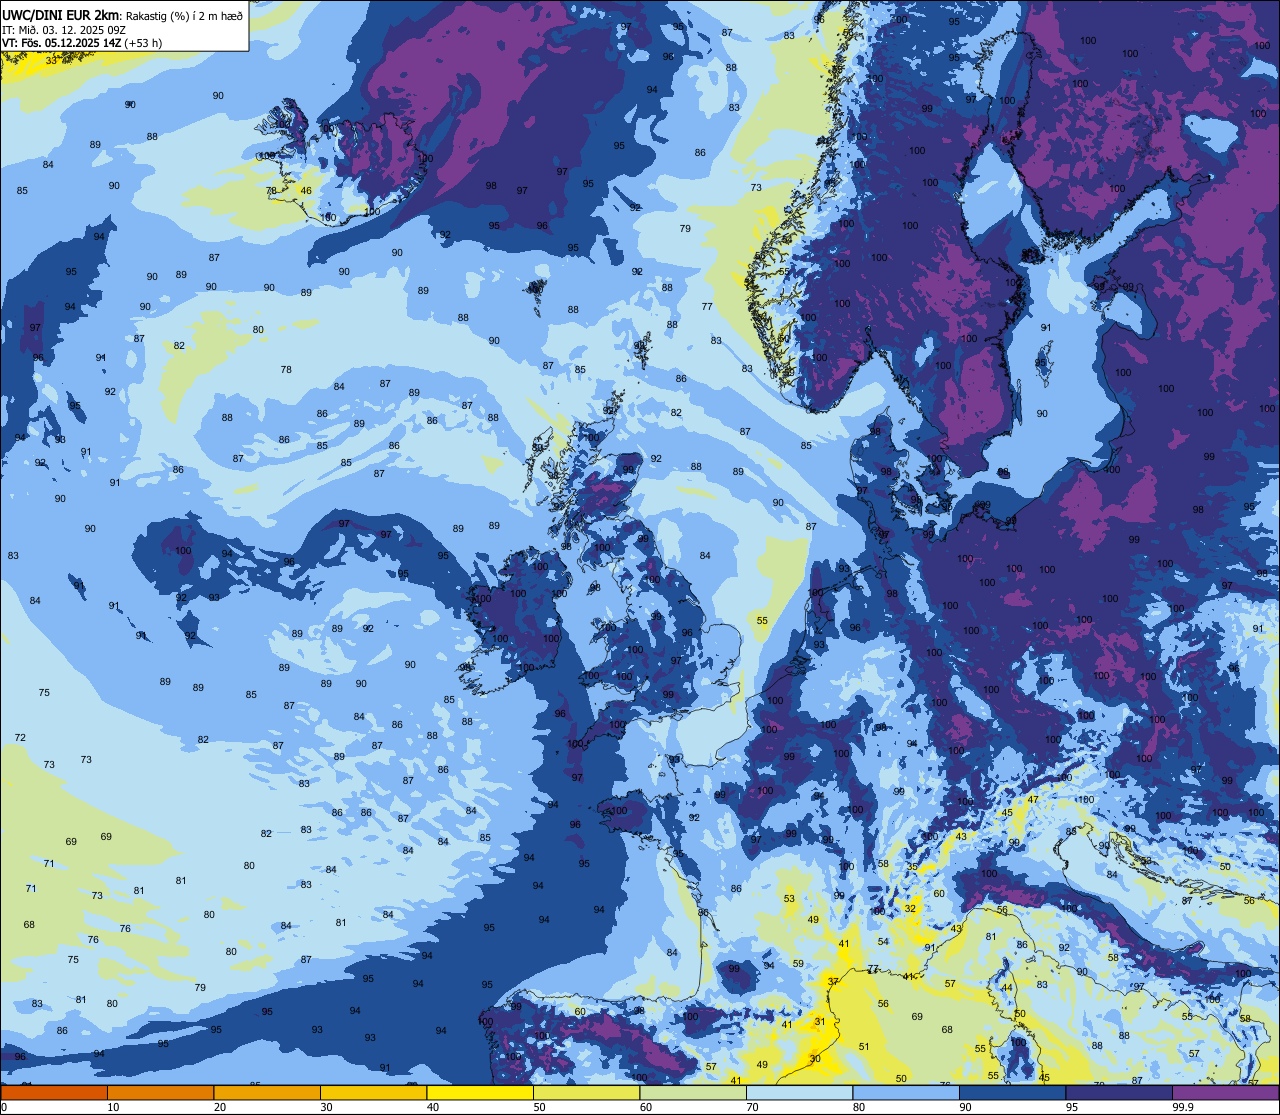This screenshot has height=1115, width=1280.
Task: Click the legend segment between 20 and 30
Action: [267, 1092]
